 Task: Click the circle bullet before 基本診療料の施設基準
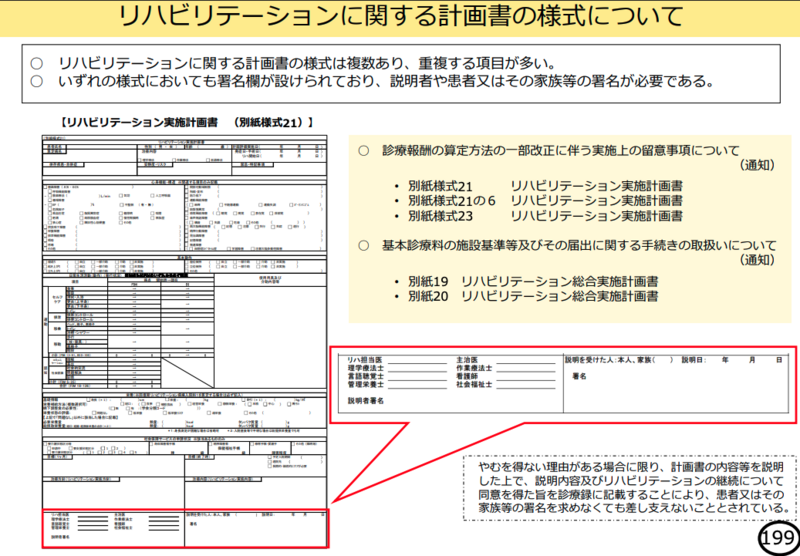point(364,245)
